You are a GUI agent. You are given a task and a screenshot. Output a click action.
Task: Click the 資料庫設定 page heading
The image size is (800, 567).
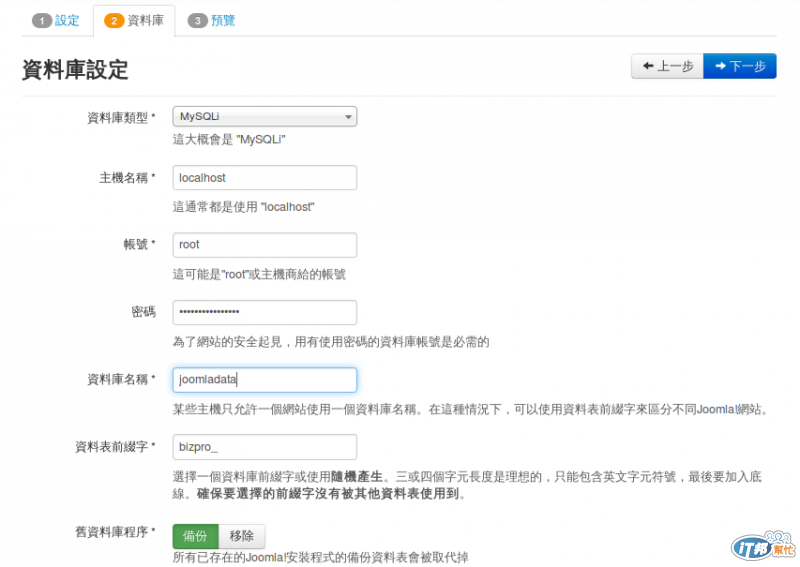[75, 69]
